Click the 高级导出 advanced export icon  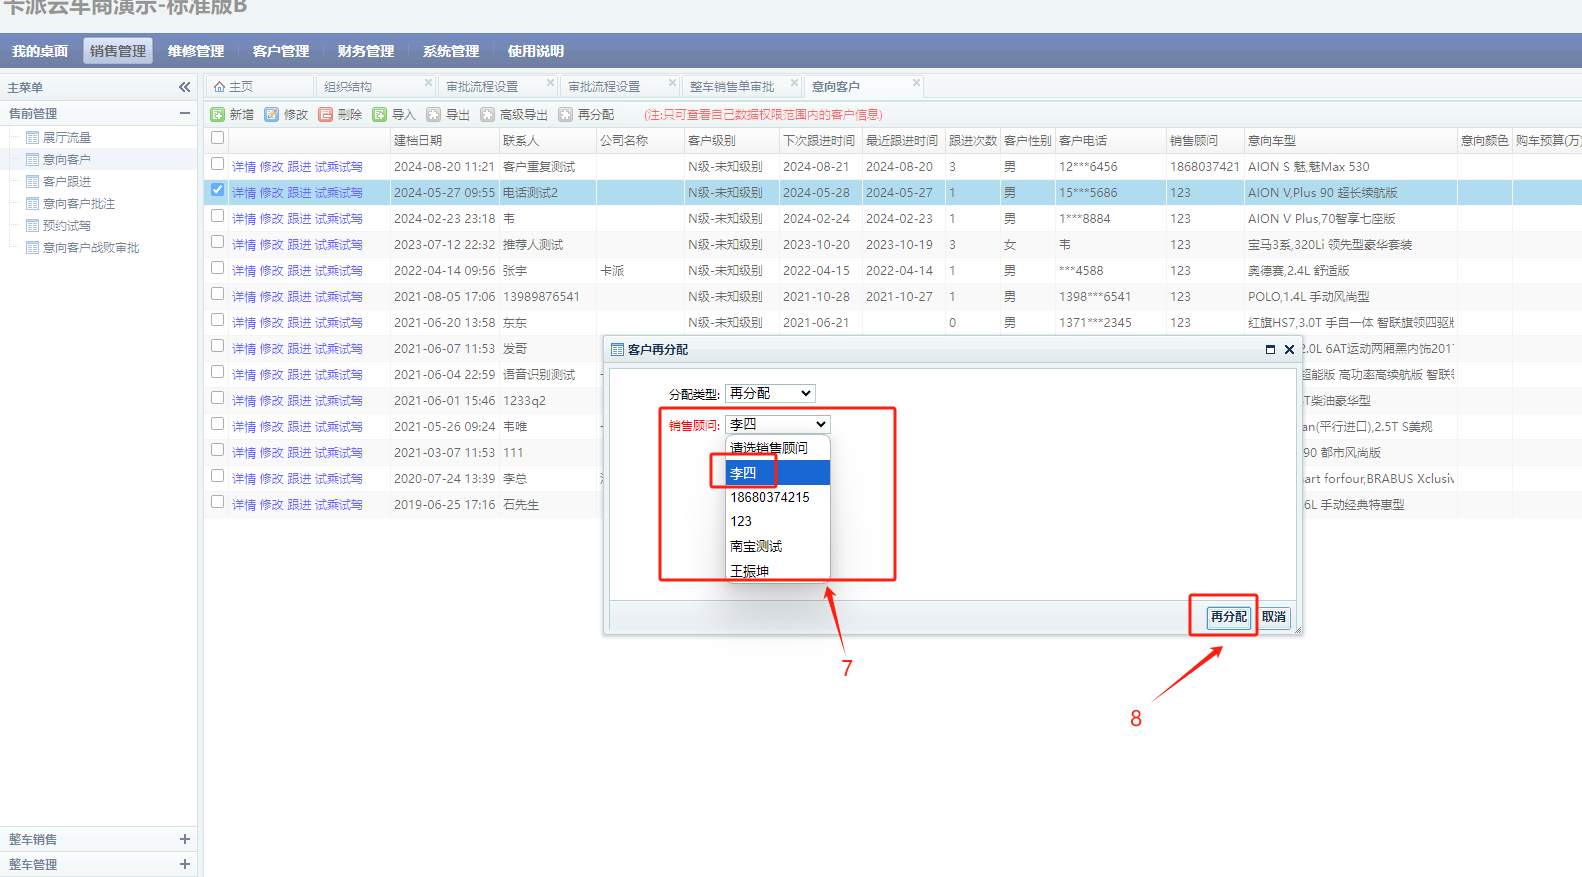pos(488,115)
